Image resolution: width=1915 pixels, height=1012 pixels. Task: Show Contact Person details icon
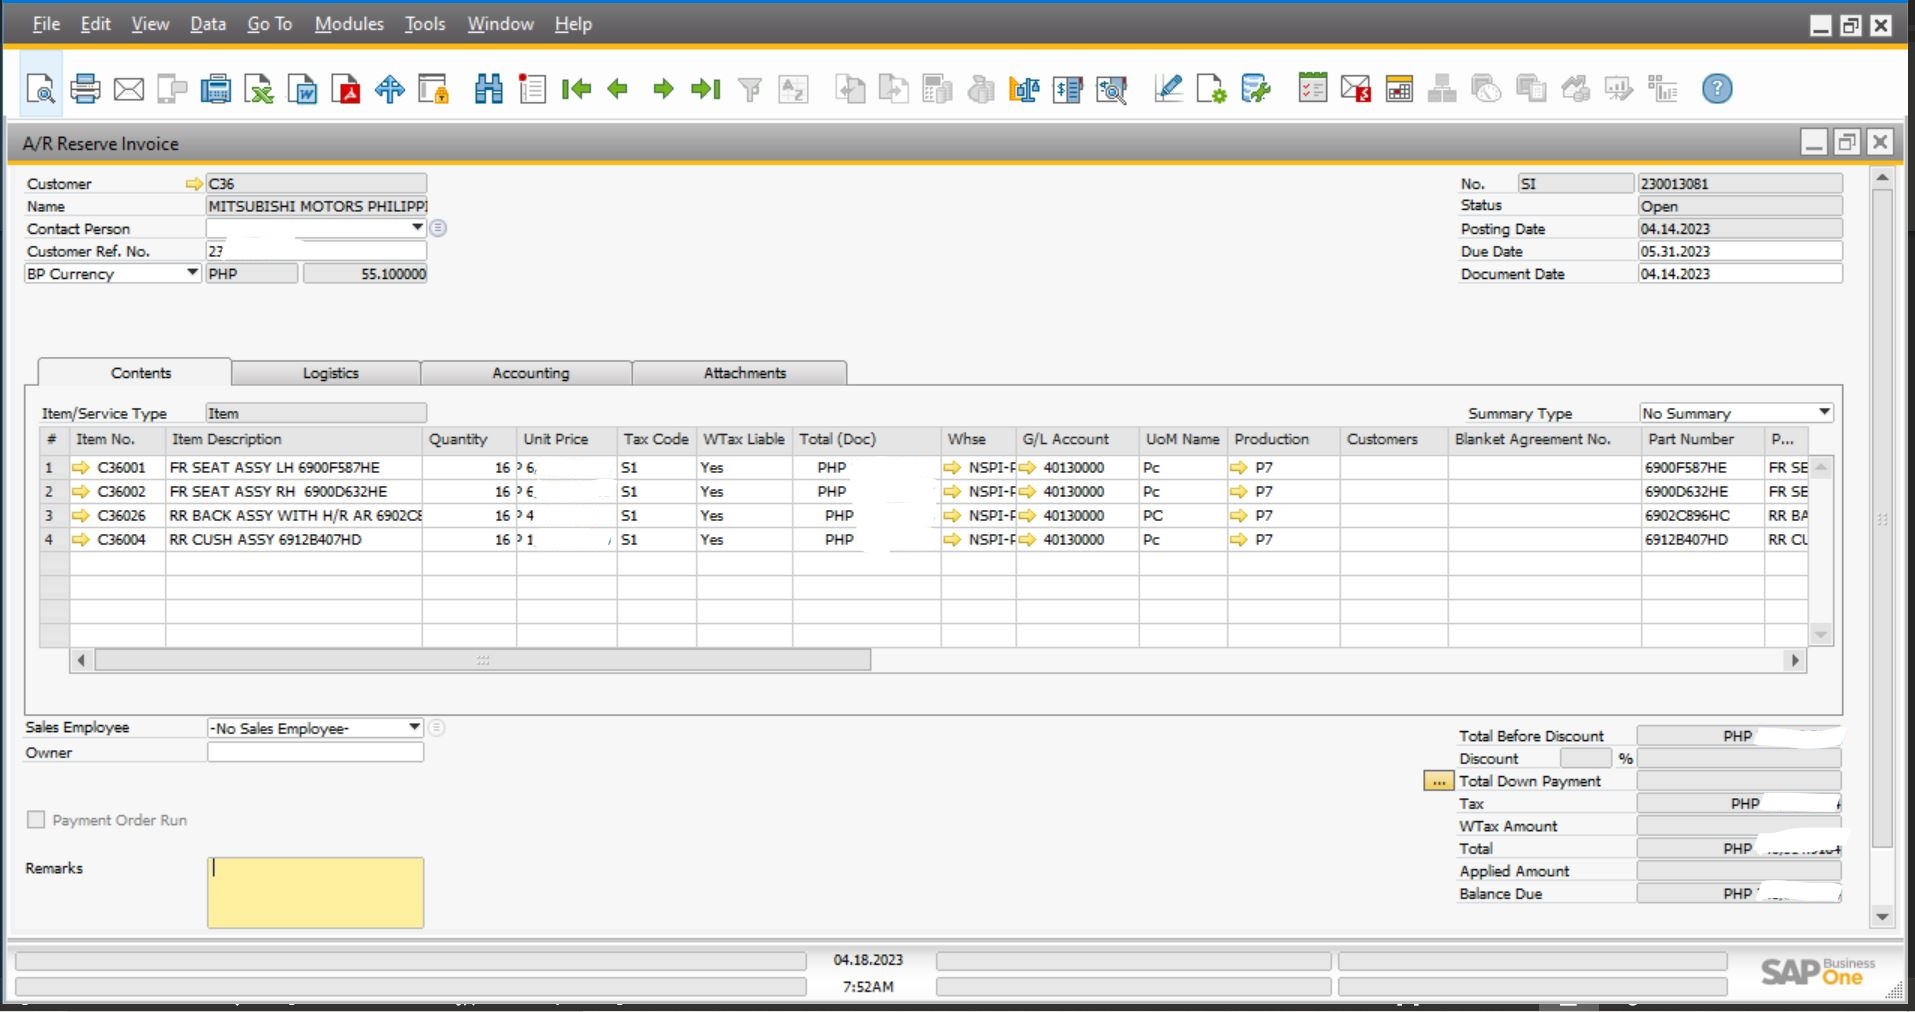[x=438, y=228]
